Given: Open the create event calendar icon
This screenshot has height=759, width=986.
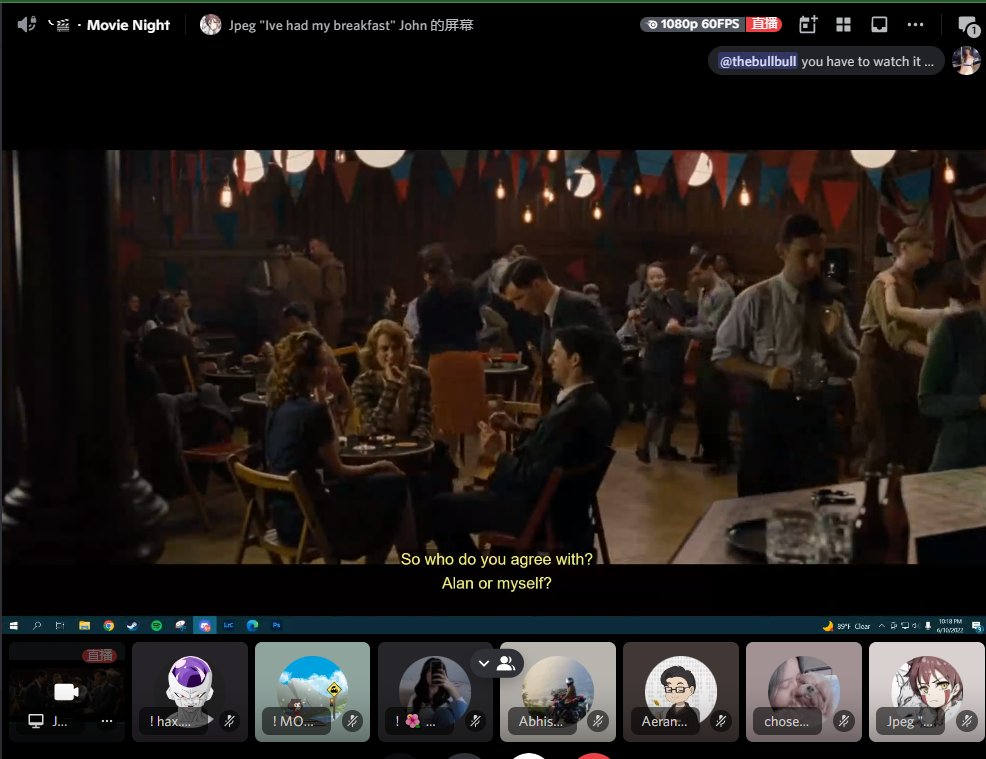Looking at the screenshot, I should pyautogui.click(x=807, y=25).
